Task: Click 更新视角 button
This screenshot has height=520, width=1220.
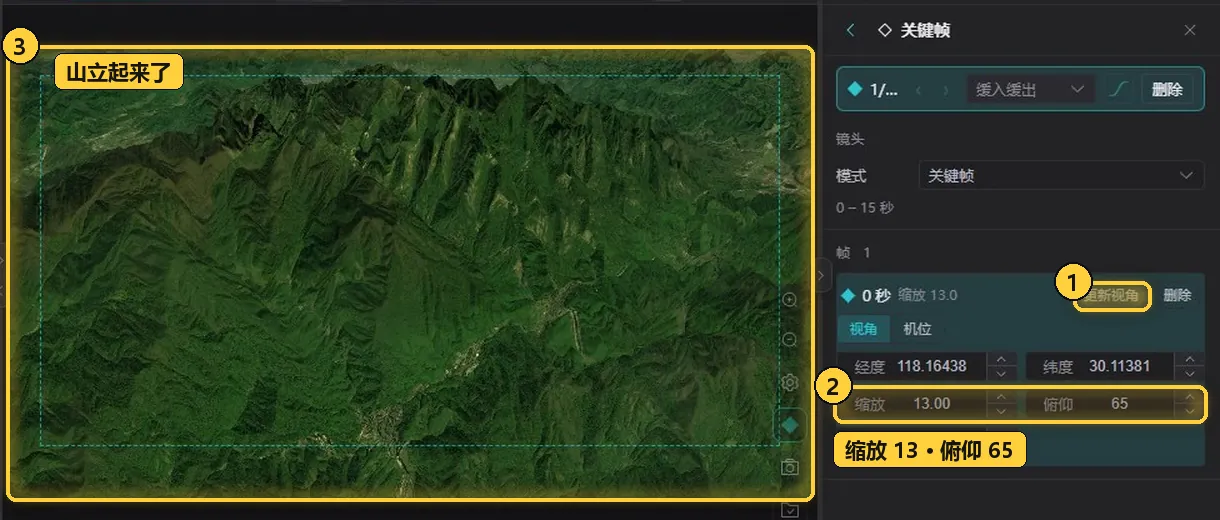Action: (x=1113, y=295)
